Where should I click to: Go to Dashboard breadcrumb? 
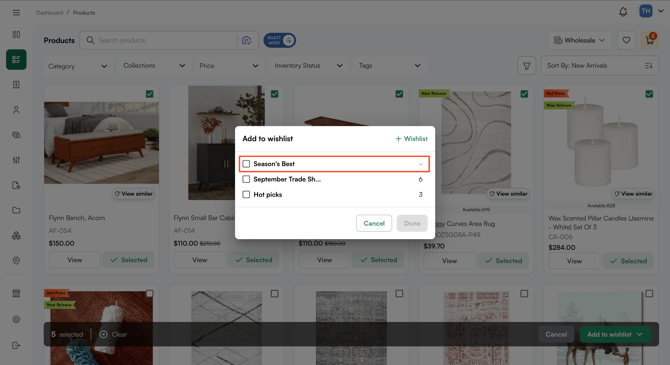[50, 13]
